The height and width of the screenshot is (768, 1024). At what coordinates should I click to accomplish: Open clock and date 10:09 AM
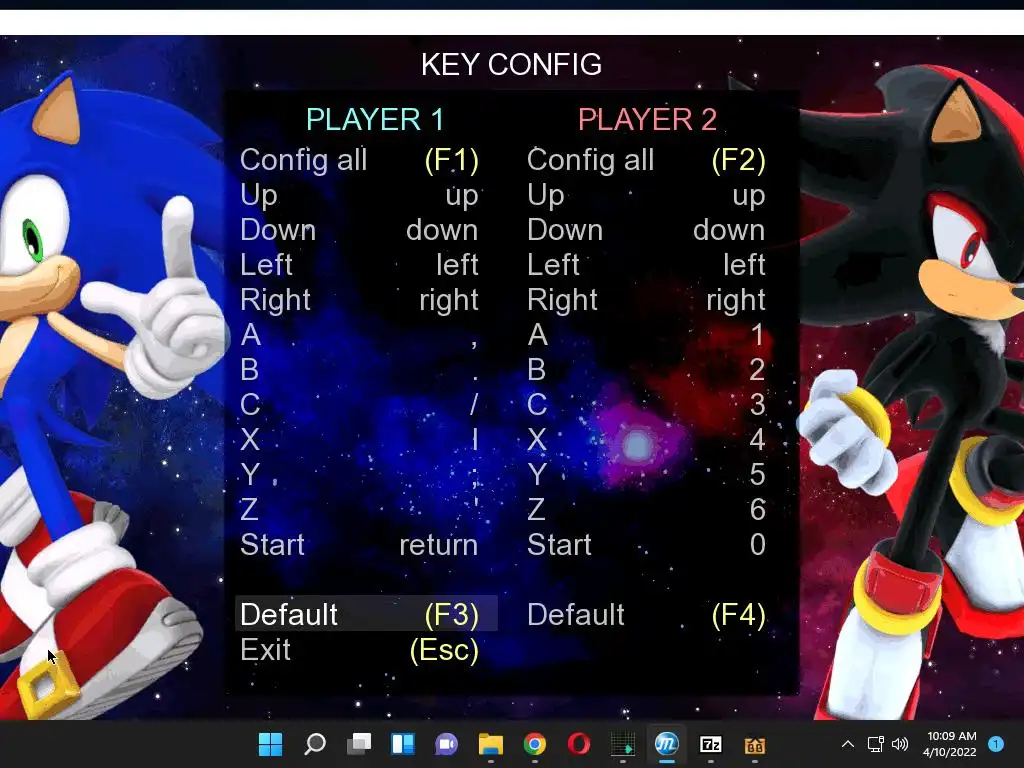tap(950, 744)
